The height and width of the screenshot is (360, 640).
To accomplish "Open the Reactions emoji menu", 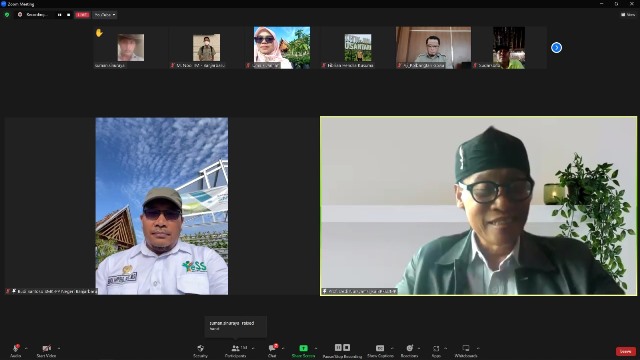I will click(409, 348).
